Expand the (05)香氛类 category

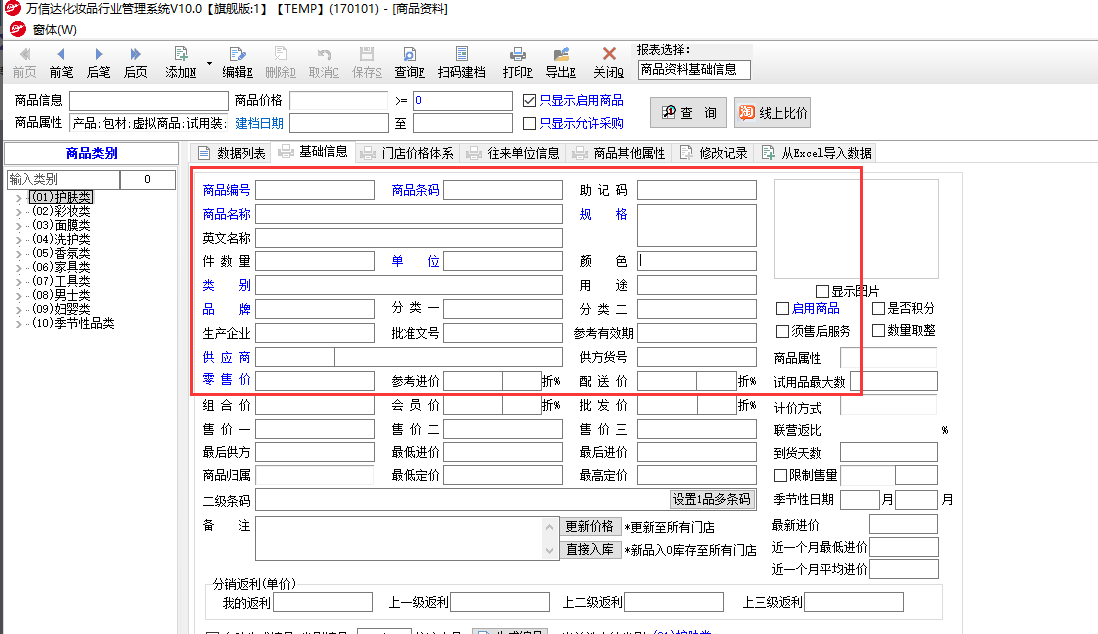(18, 254)
